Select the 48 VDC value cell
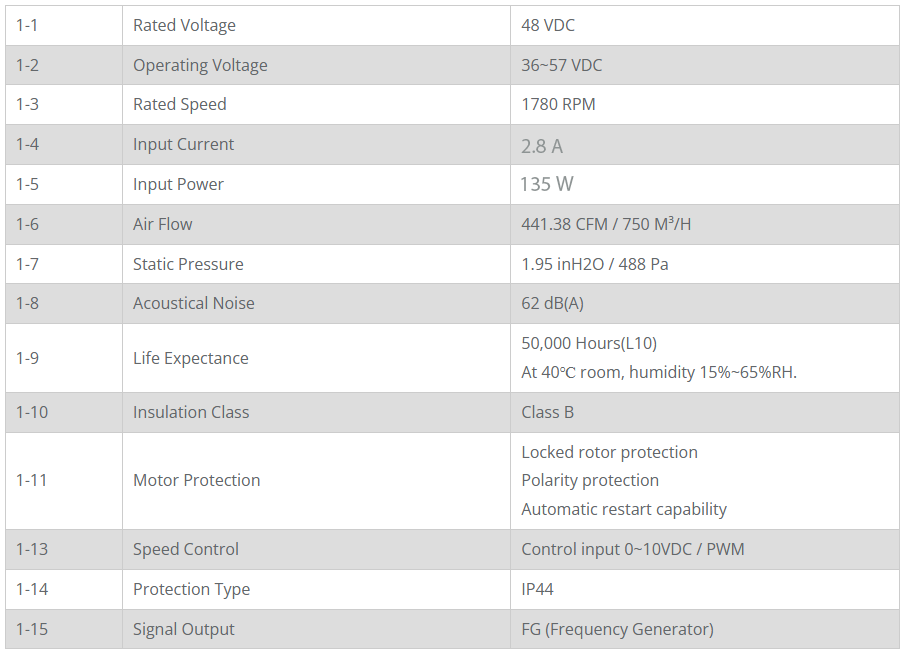This screenshot has width=907, height=653. pos(705,25)
